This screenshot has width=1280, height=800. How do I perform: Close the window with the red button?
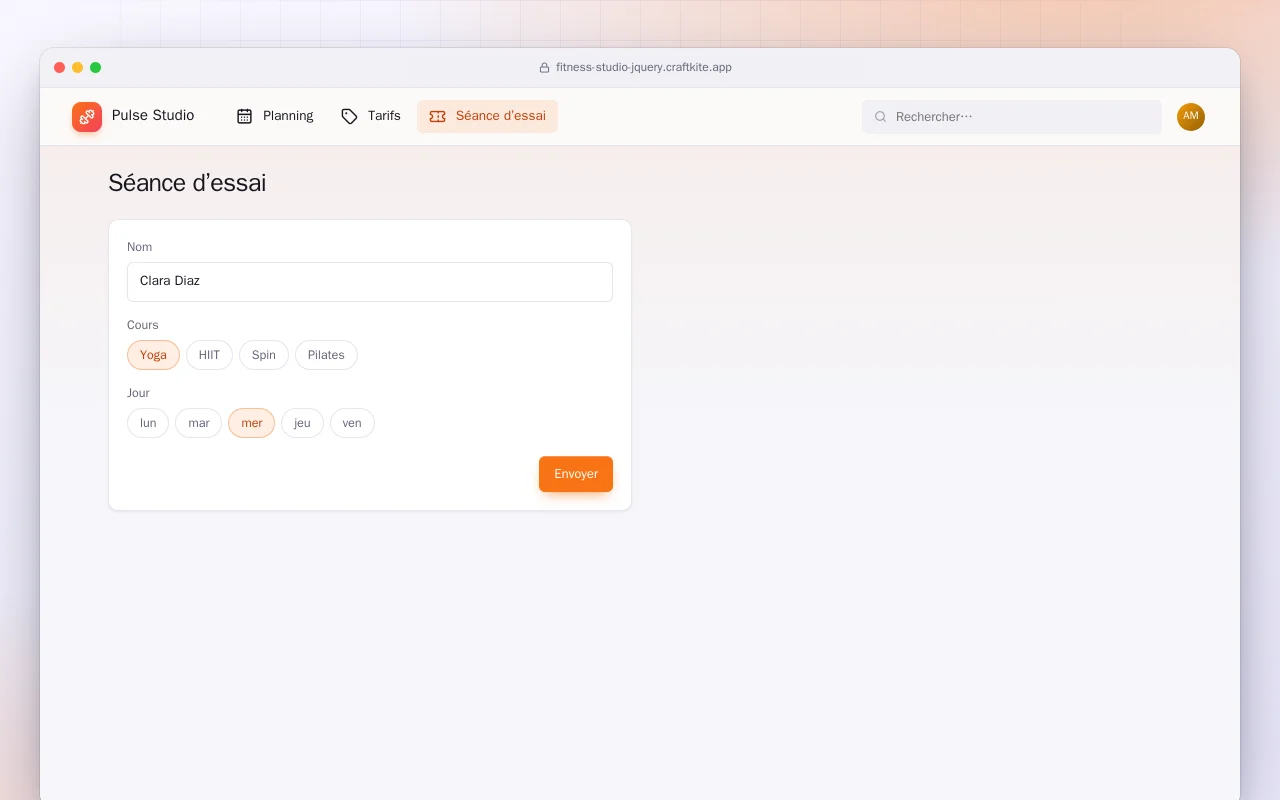(60, 68)
